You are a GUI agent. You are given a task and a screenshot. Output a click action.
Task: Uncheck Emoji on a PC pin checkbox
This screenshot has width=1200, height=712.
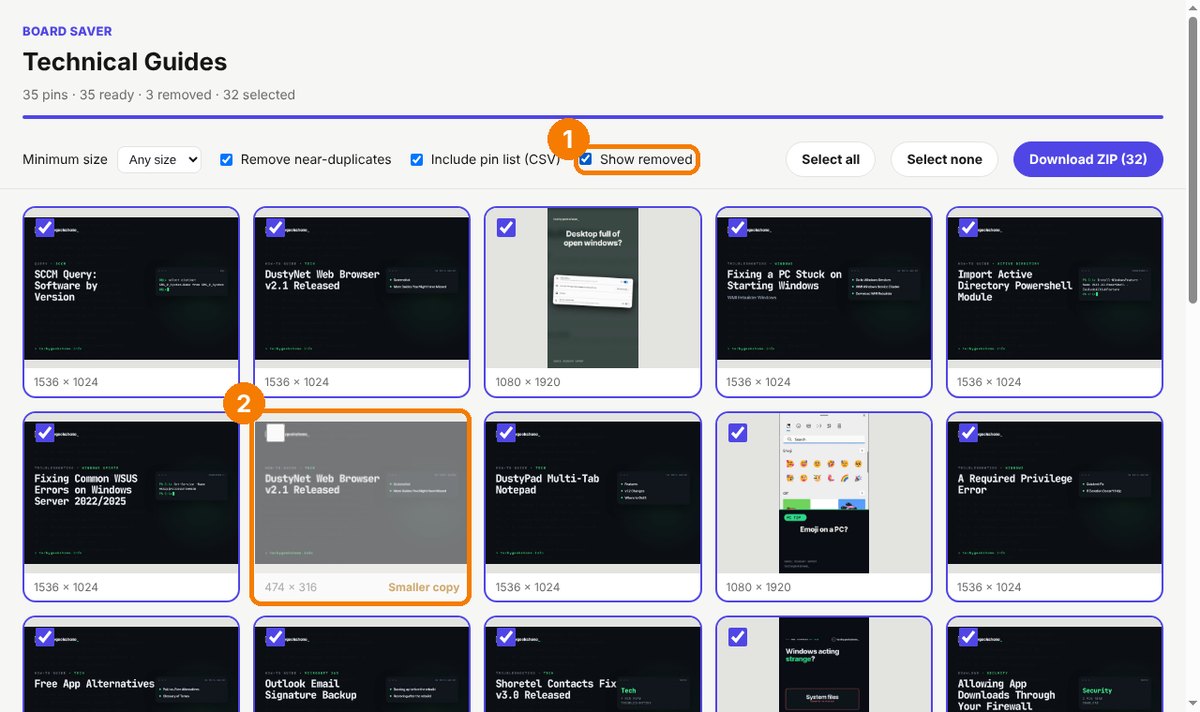tap(737, 432)
